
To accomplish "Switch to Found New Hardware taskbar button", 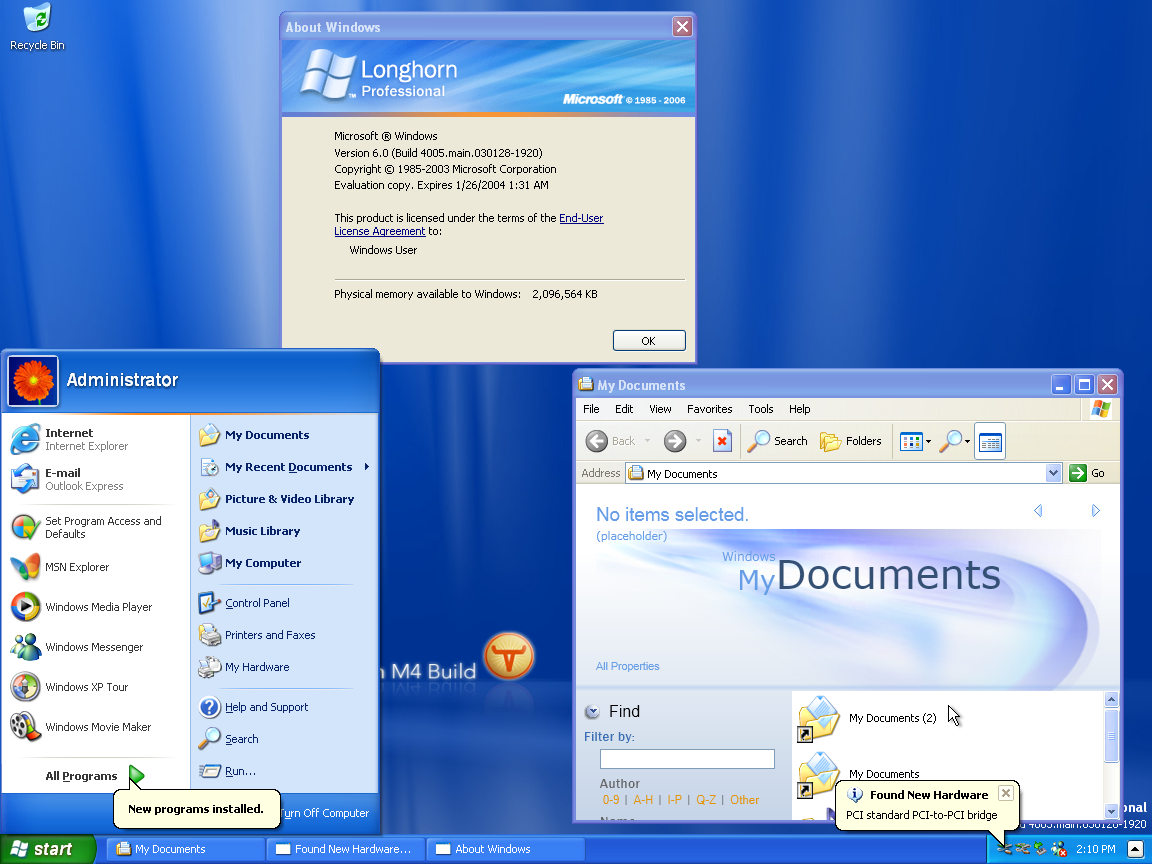I will [x=345, y=849].
